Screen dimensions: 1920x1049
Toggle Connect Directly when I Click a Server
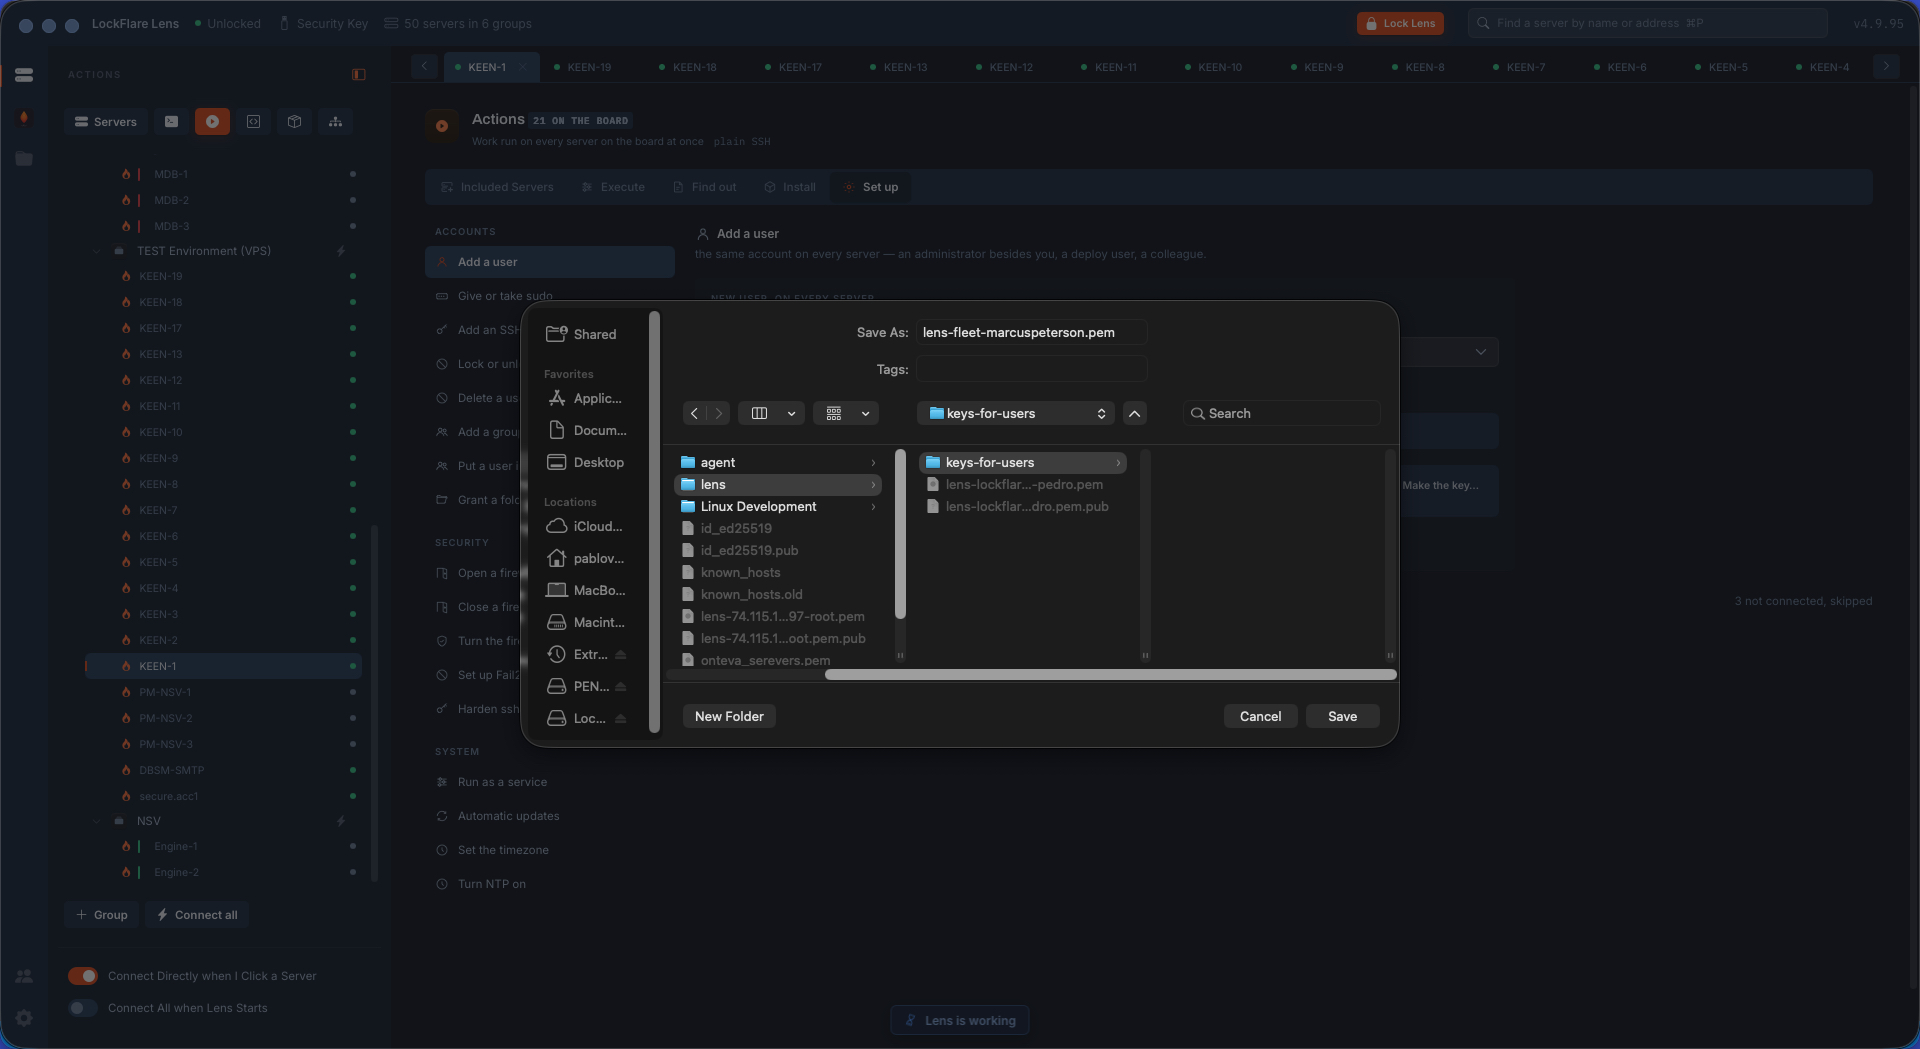coord(83,976)
